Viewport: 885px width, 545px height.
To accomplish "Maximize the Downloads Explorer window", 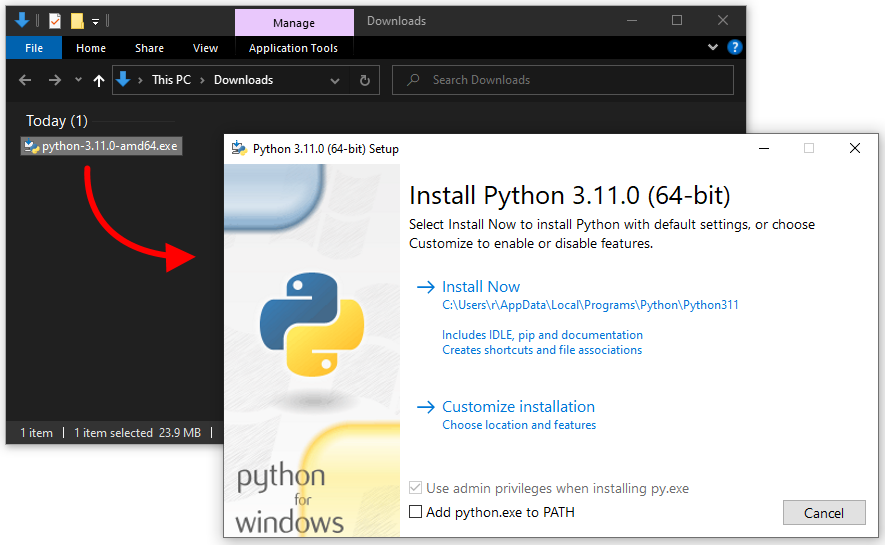I will pyautogui.click(x=677, y=21).
